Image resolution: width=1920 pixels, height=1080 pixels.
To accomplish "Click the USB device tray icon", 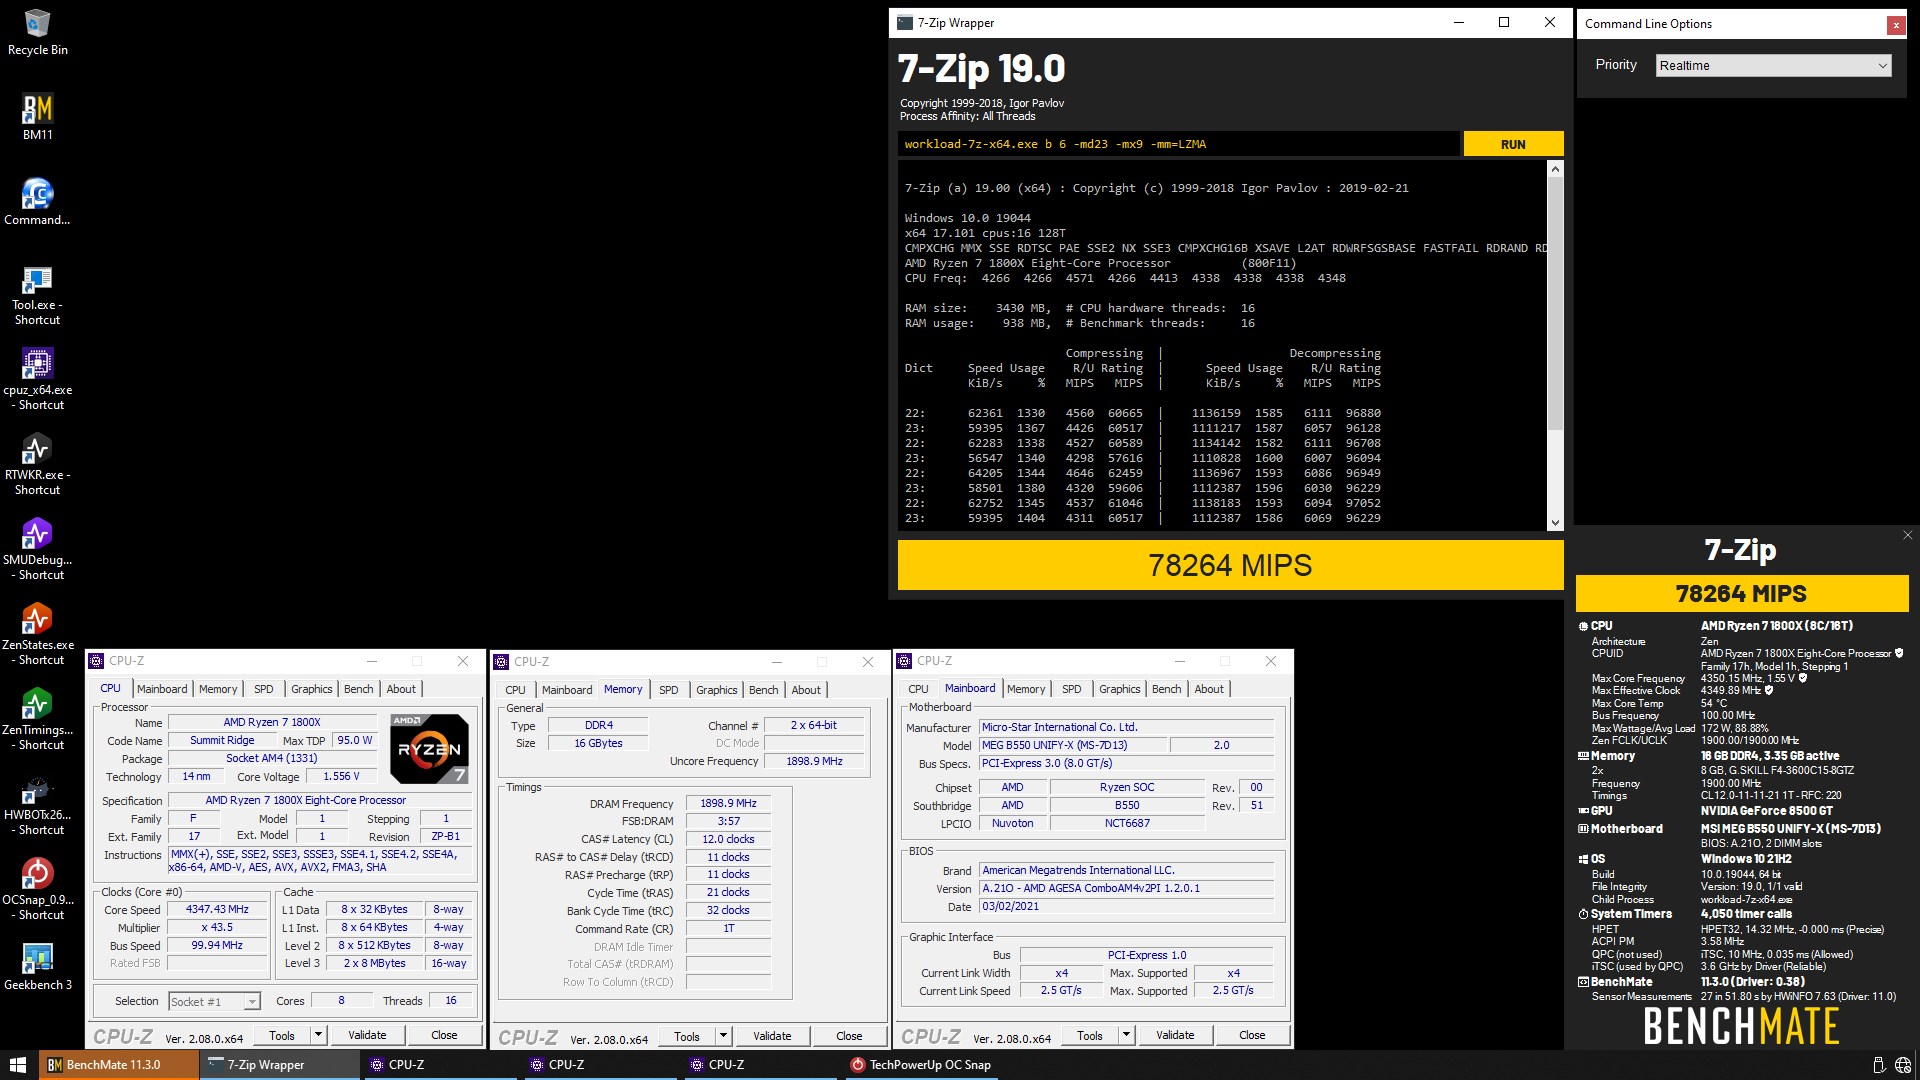I will [x=1878, y=1066].
